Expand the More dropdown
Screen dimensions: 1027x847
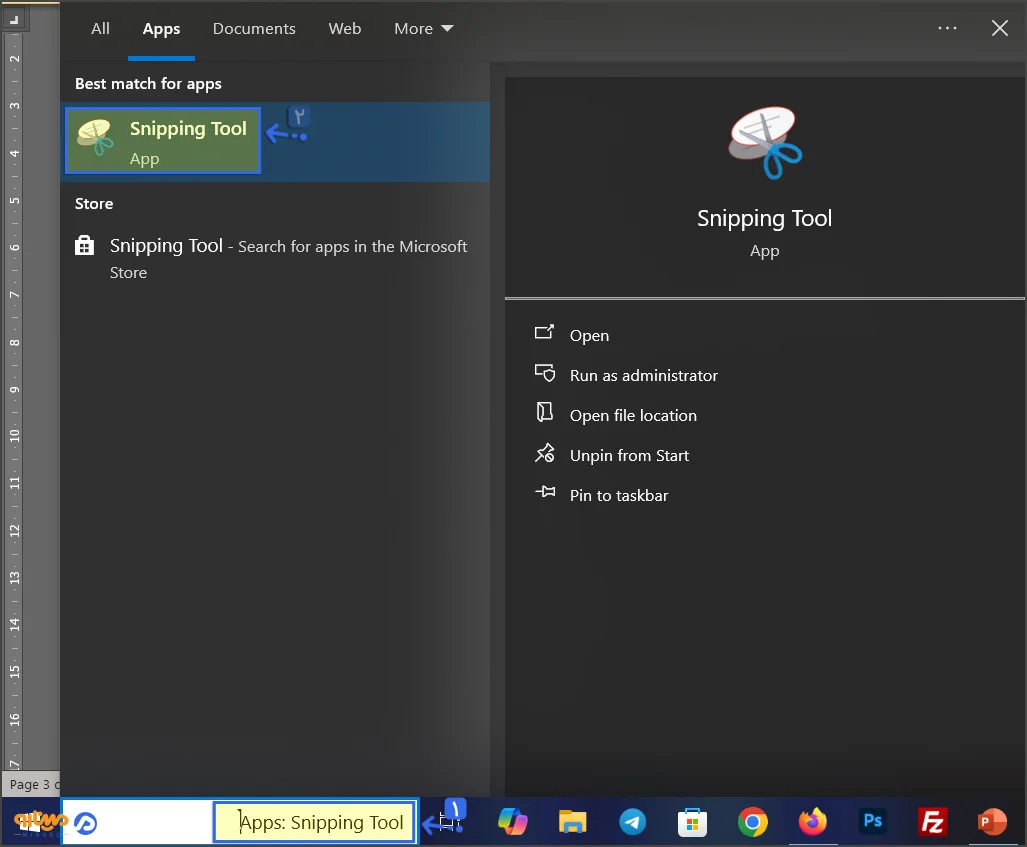click(x=423, y=29)
